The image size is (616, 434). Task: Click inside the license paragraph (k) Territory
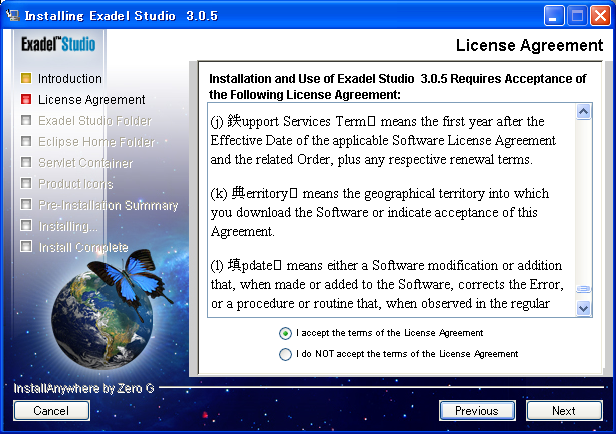(x=380, y=212)
